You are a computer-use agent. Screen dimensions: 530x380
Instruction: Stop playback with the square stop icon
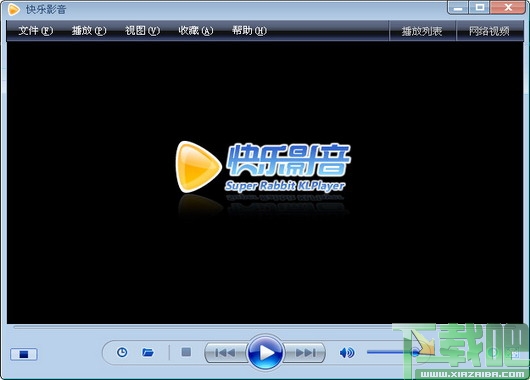tap(186, 352)
